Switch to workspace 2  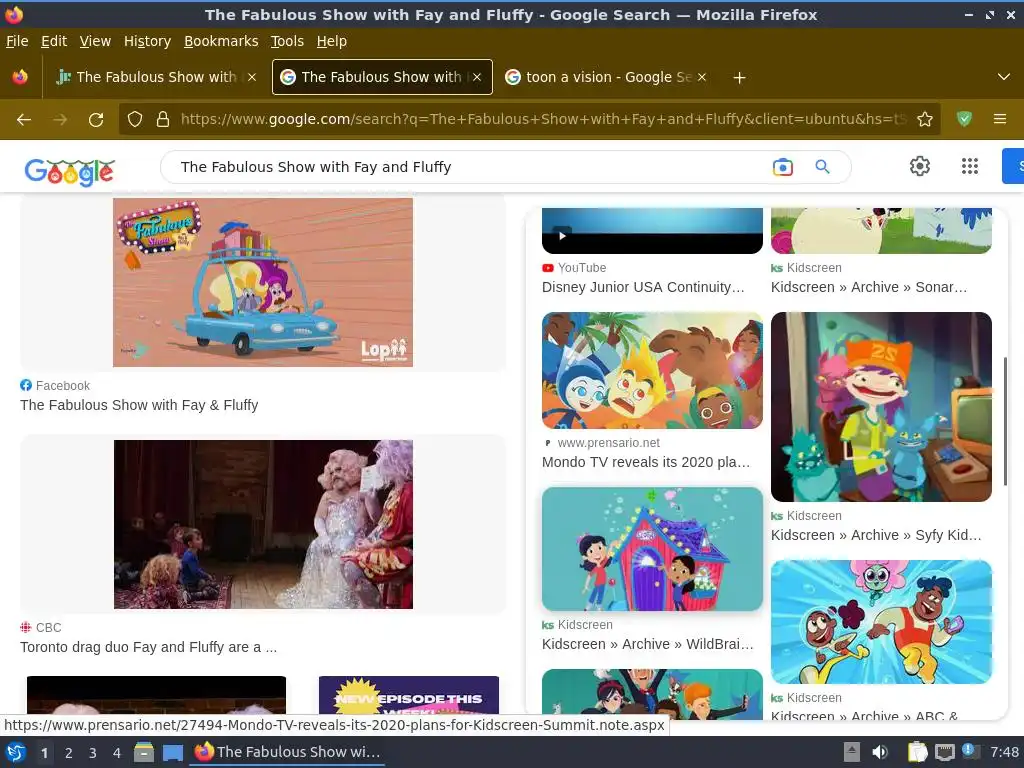pos(69,753)
